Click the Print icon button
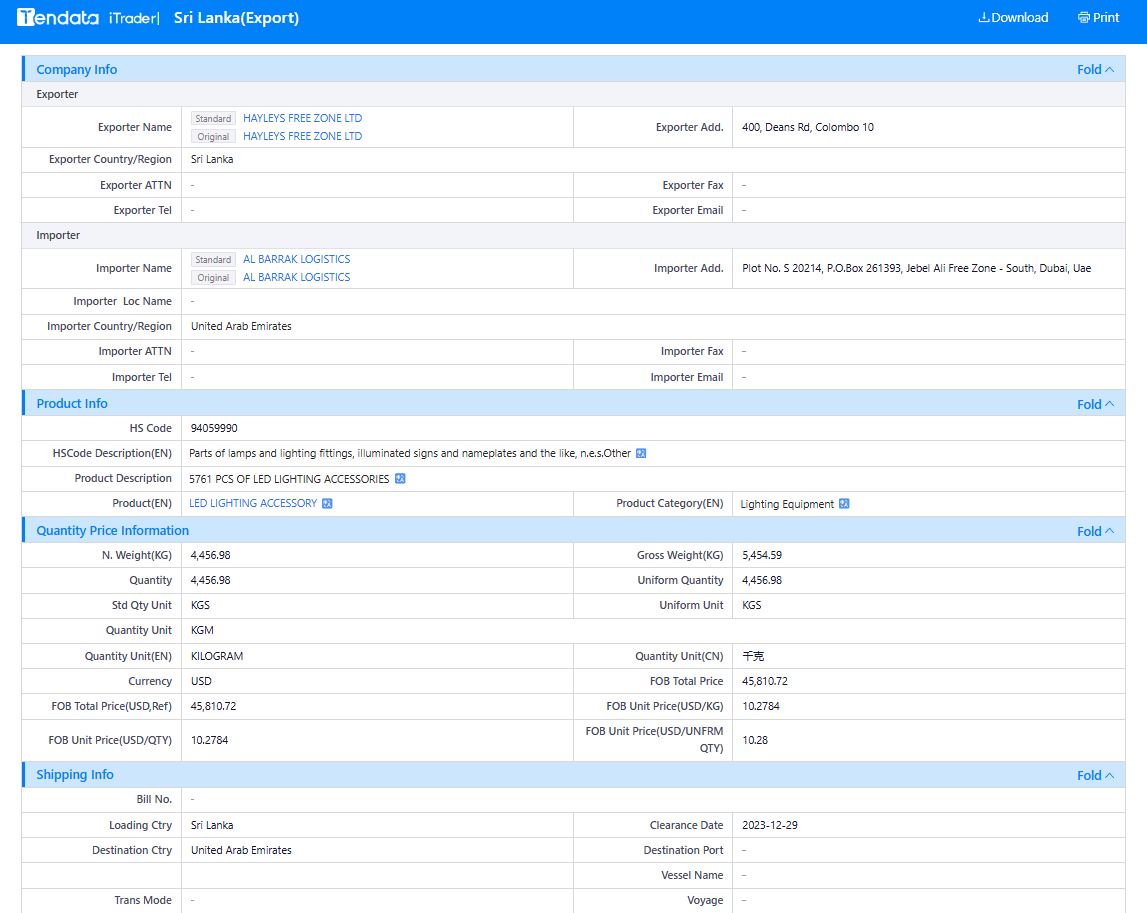 point(1098,18)
